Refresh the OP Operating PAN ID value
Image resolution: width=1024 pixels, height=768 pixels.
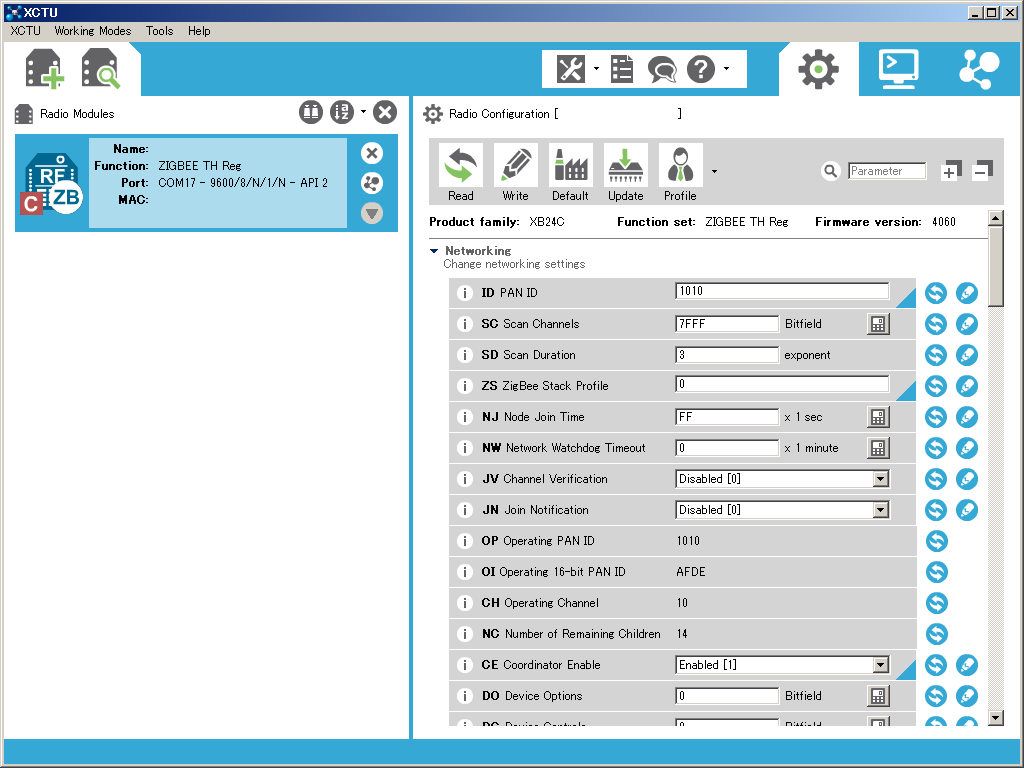tap(936, 541)
